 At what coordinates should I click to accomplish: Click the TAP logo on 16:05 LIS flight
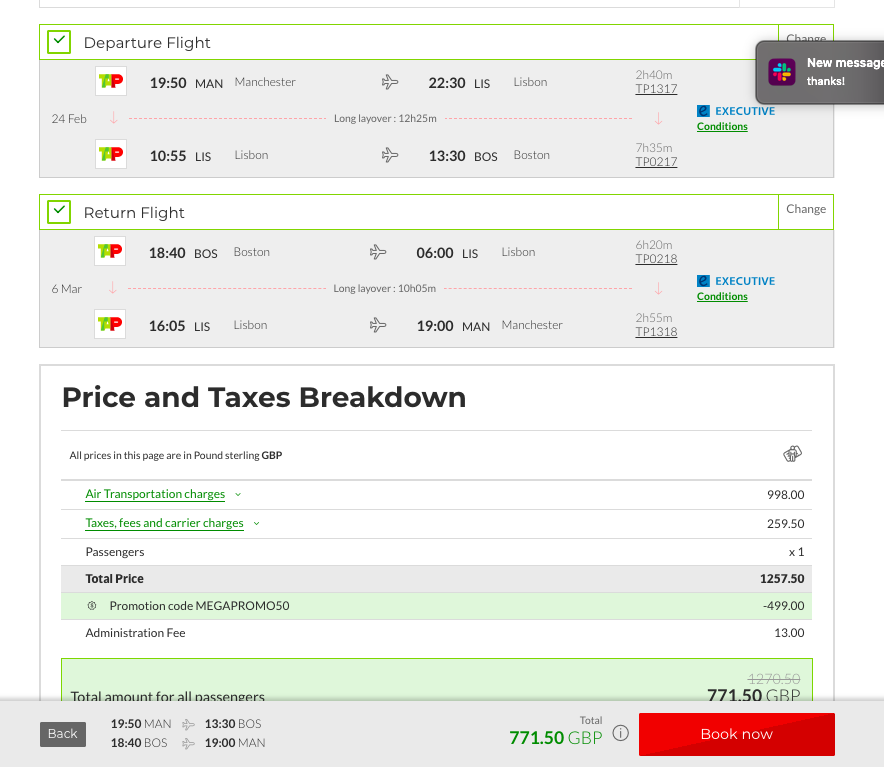pos(110,324)
